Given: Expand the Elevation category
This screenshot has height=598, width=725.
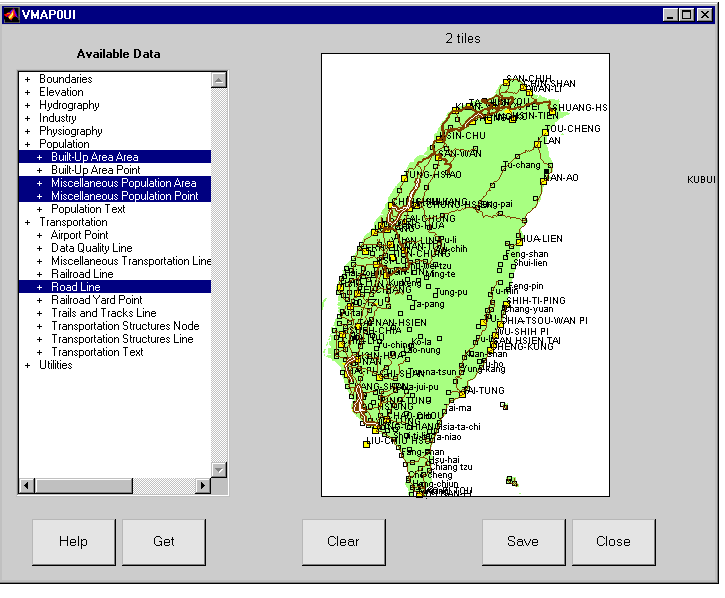Looking at the screenshot, I should [28, 92].
